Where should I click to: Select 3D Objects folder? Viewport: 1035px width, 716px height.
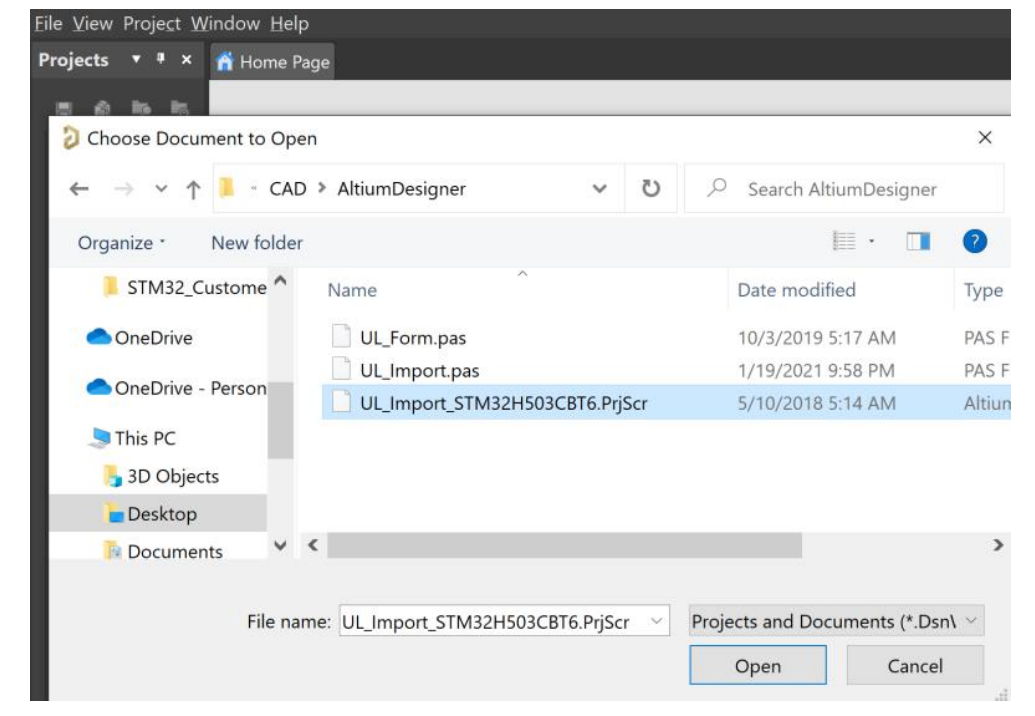coord(162,476)
